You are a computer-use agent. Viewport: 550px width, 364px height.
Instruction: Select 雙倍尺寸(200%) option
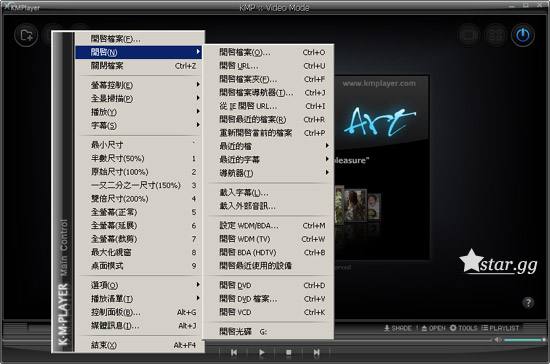140,198
